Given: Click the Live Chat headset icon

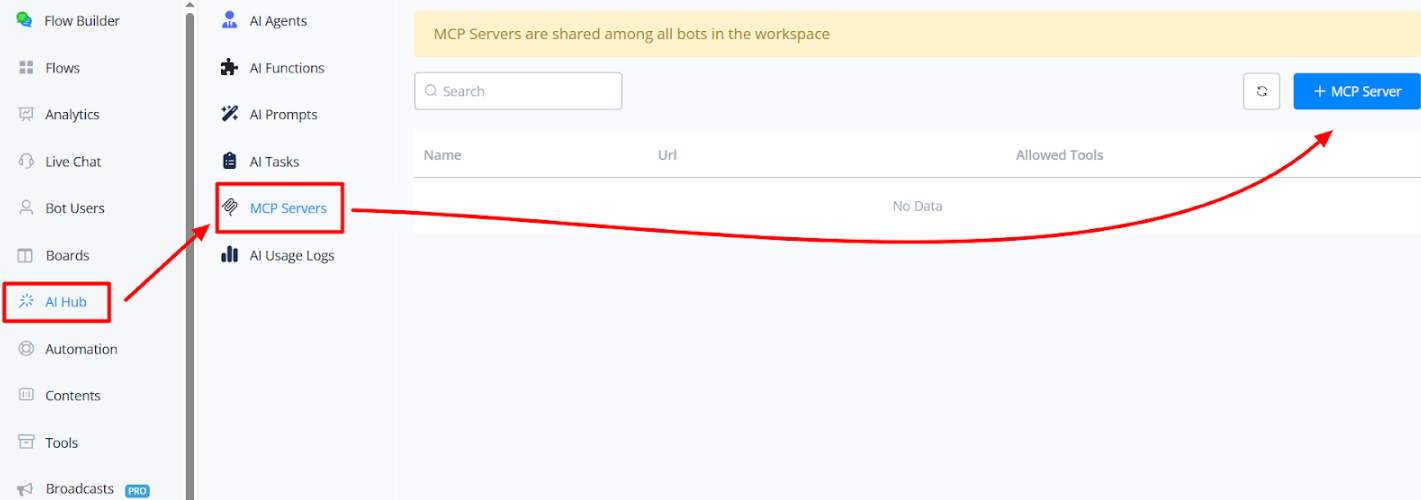Looking at the screenshot, I should [x=27, y=161].
